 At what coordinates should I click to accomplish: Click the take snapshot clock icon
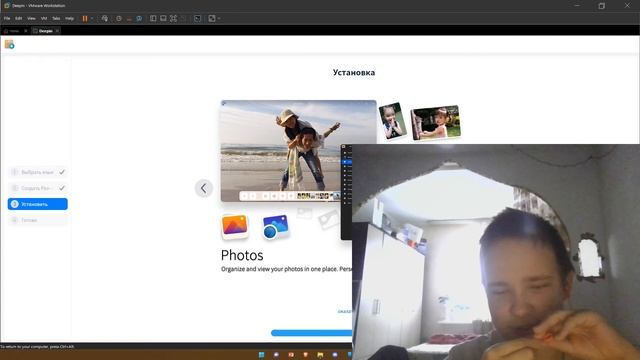119,18
